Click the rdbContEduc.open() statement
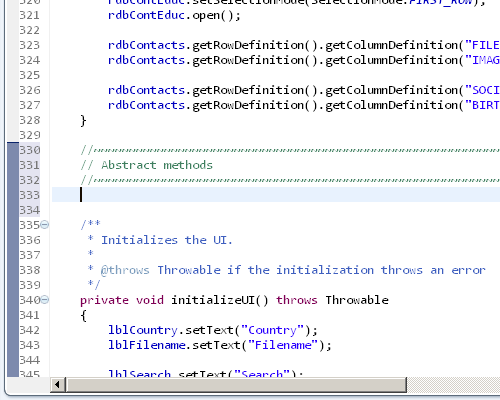 click(174, 15)
